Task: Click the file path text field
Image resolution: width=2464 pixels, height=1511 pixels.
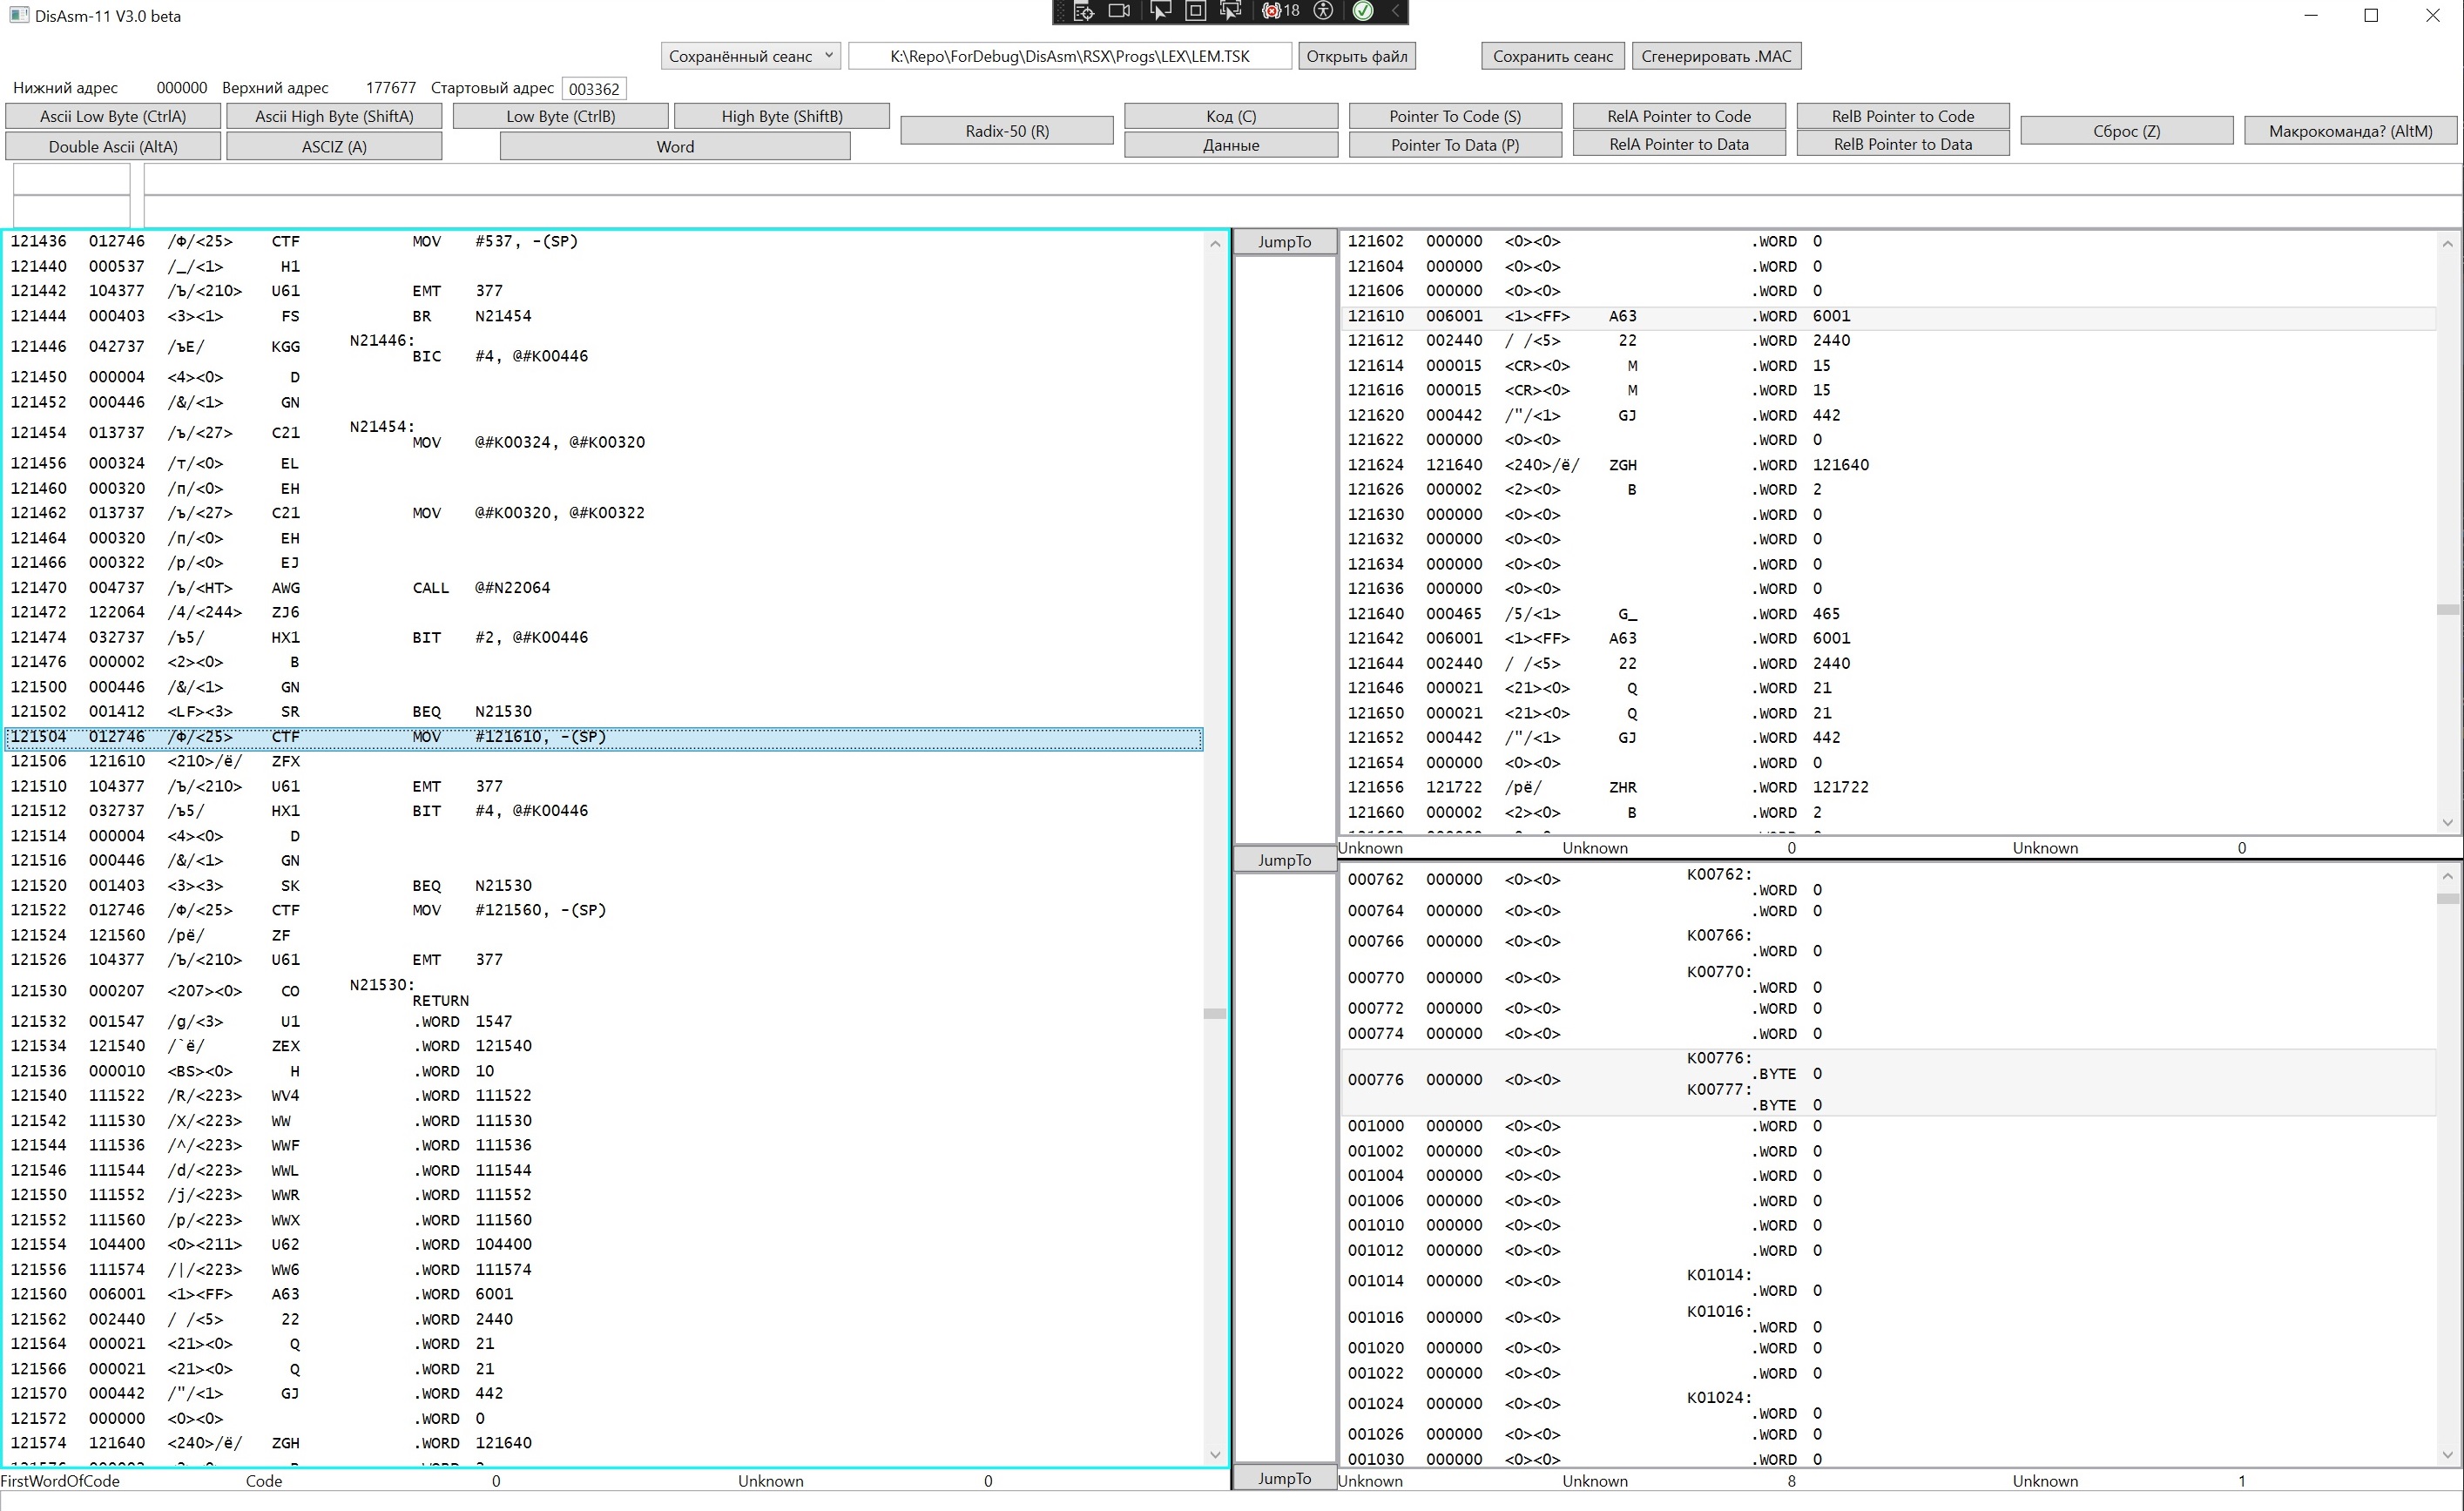Action: coord(1069,56)
